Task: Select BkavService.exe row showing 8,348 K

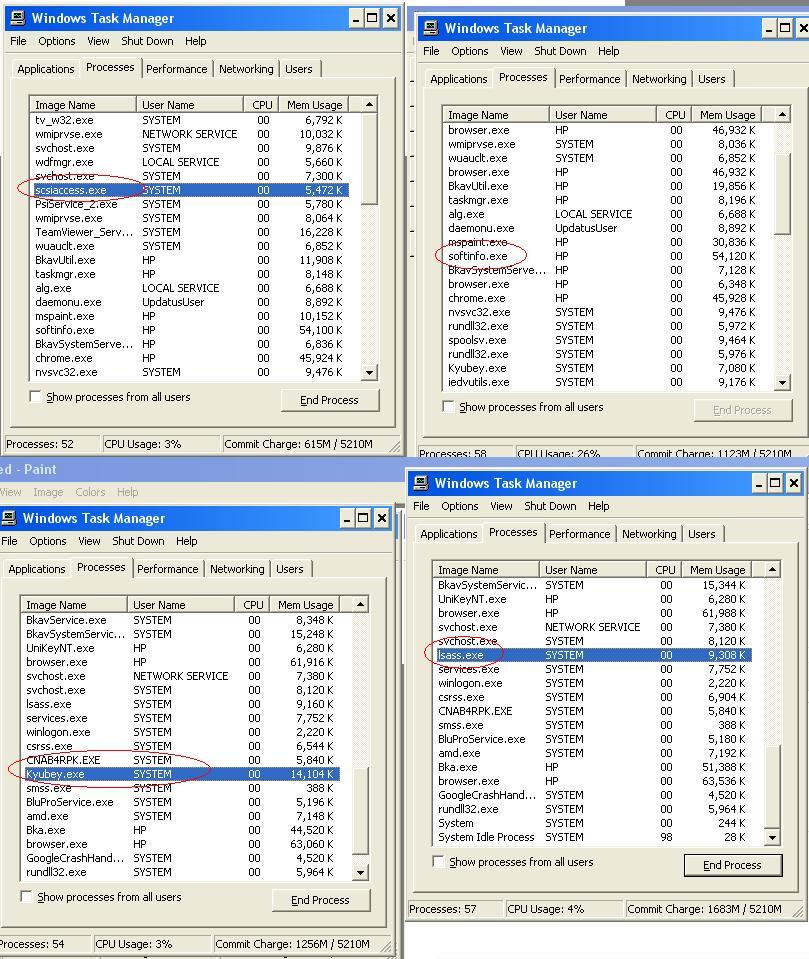Action: 180,620
